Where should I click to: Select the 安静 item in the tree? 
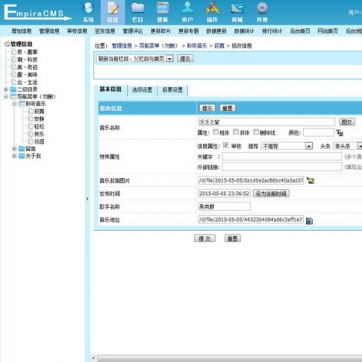39,119
